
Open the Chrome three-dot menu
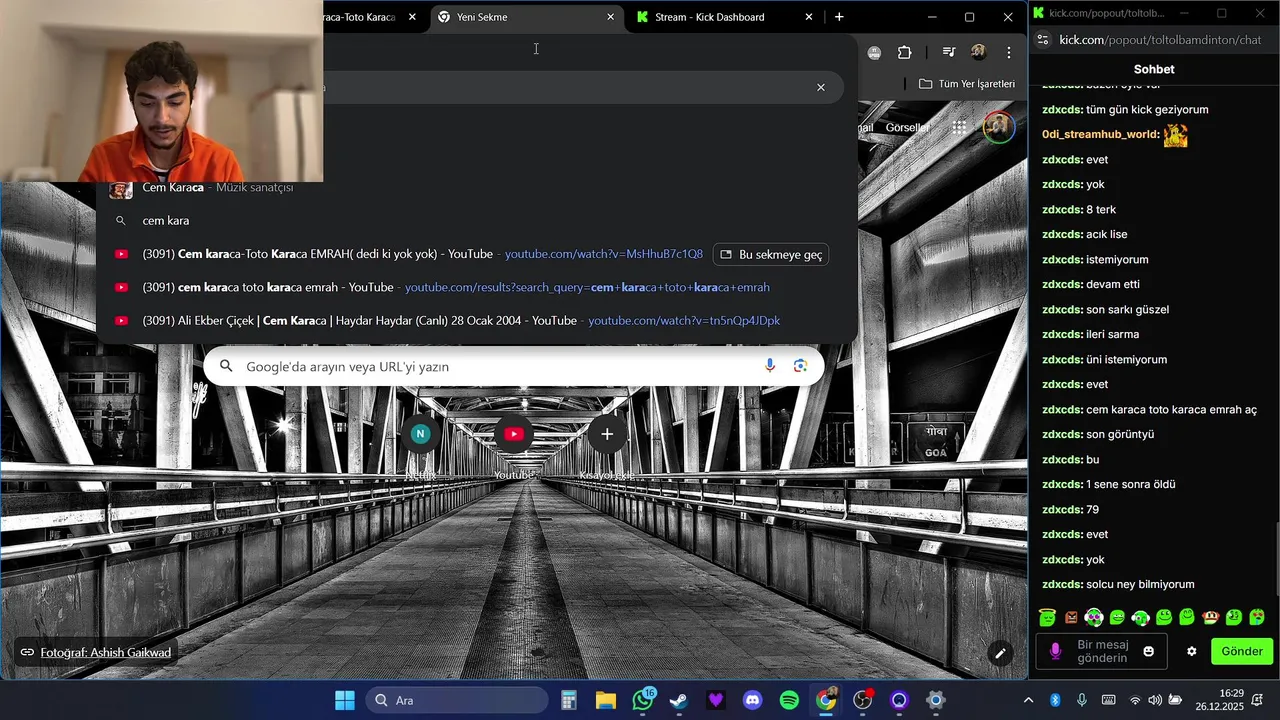[1009, 53]
